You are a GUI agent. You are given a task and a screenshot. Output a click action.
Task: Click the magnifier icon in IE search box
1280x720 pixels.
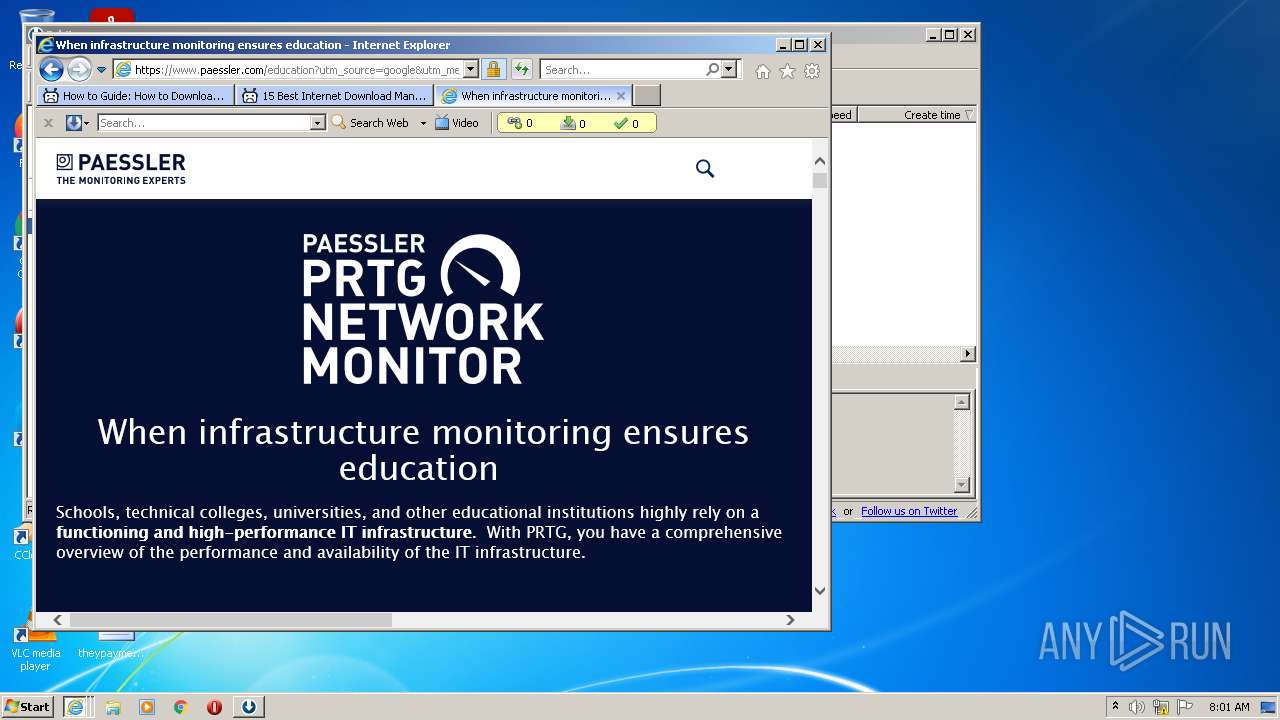[x=712, y=70]
